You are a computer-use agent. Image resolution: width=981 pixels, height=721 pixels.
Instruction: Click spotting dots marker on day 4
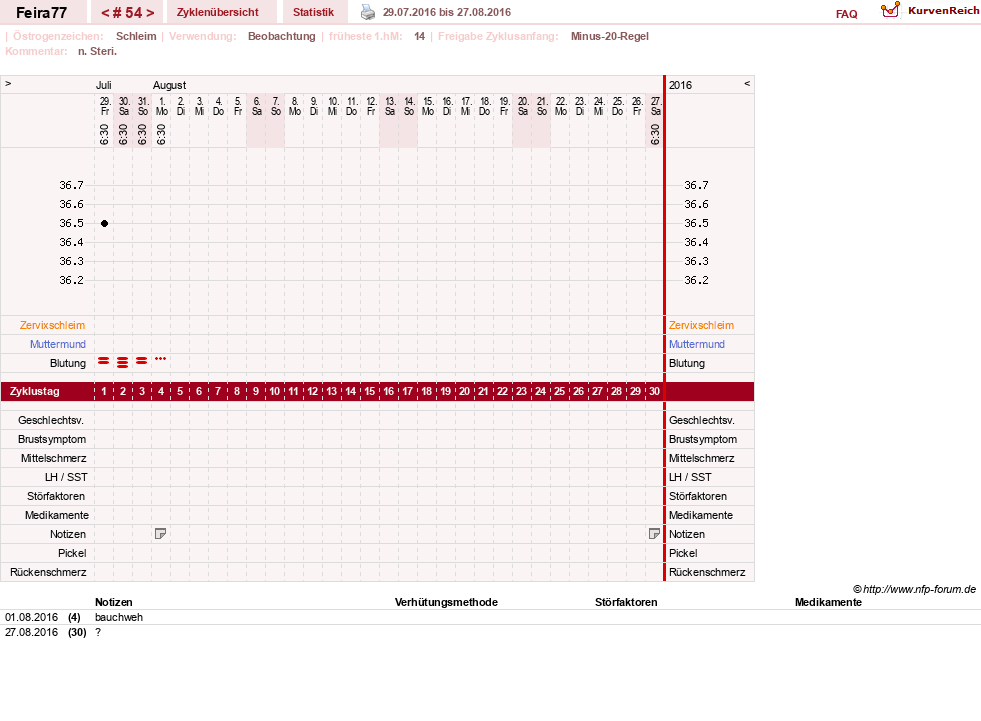coord(161,359)
